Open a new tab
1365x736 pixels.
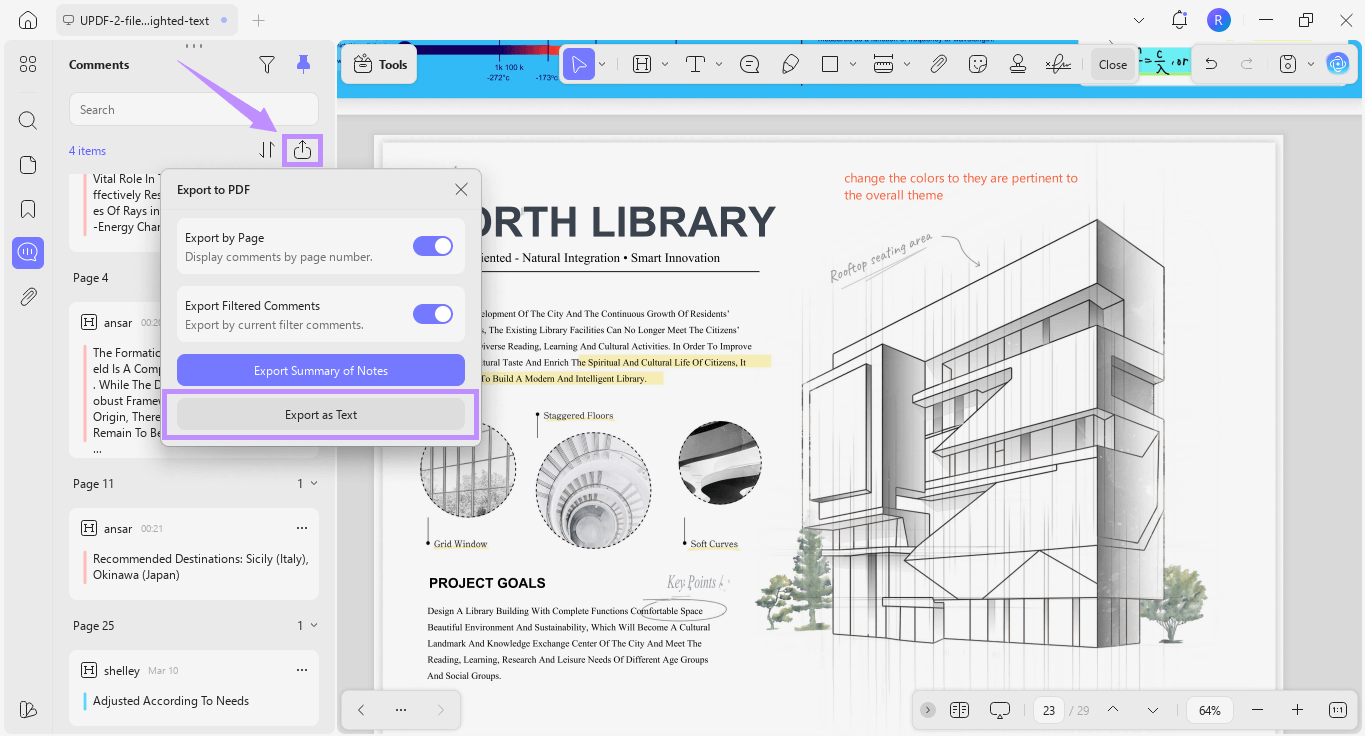[x=259, y=20]
